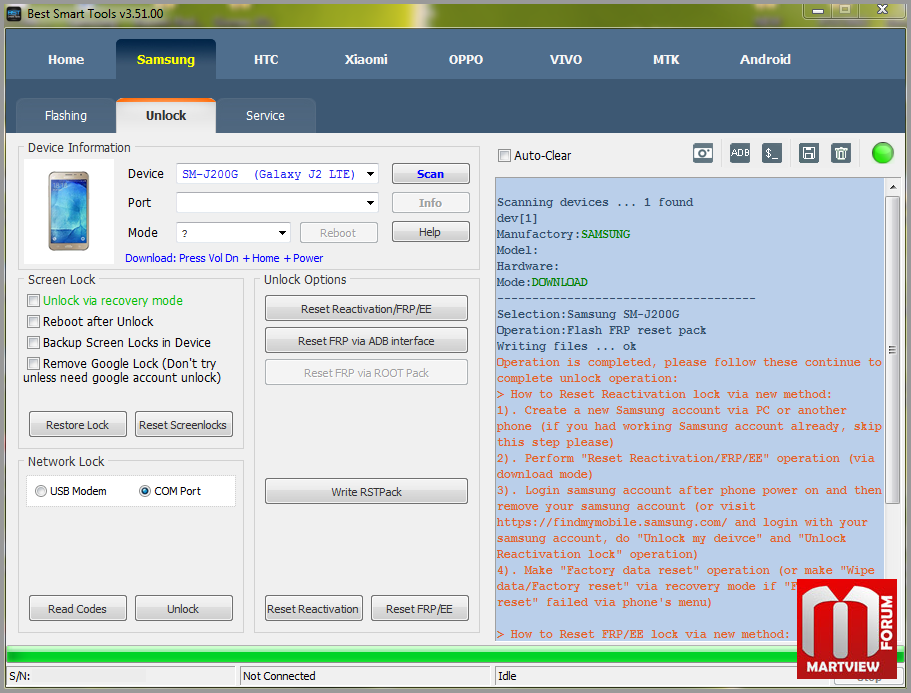
Task: Open the Mode dropdown
Action: [x=282, y=233]
